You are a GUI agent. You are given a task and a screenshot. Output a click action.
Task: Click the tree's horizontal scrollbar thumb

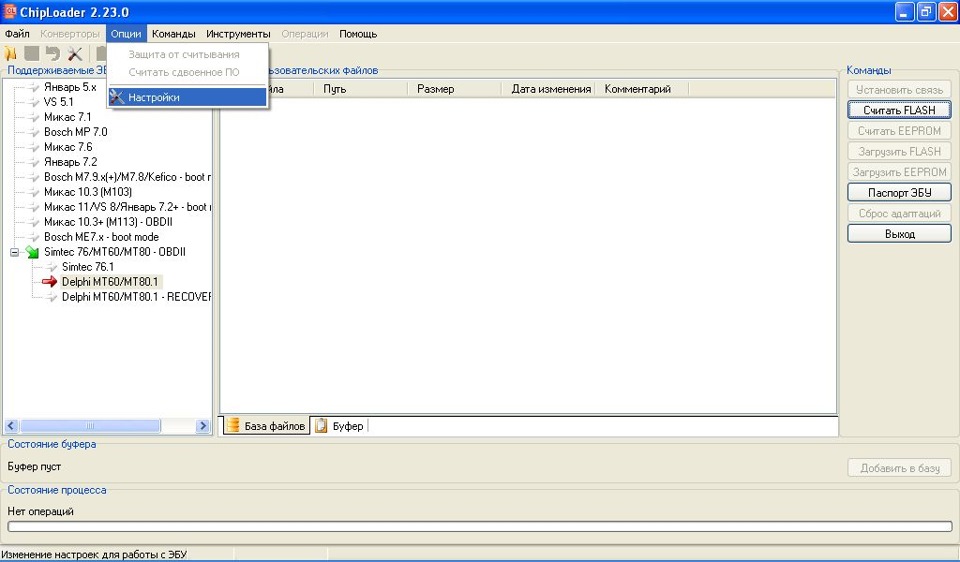[90, 425]
